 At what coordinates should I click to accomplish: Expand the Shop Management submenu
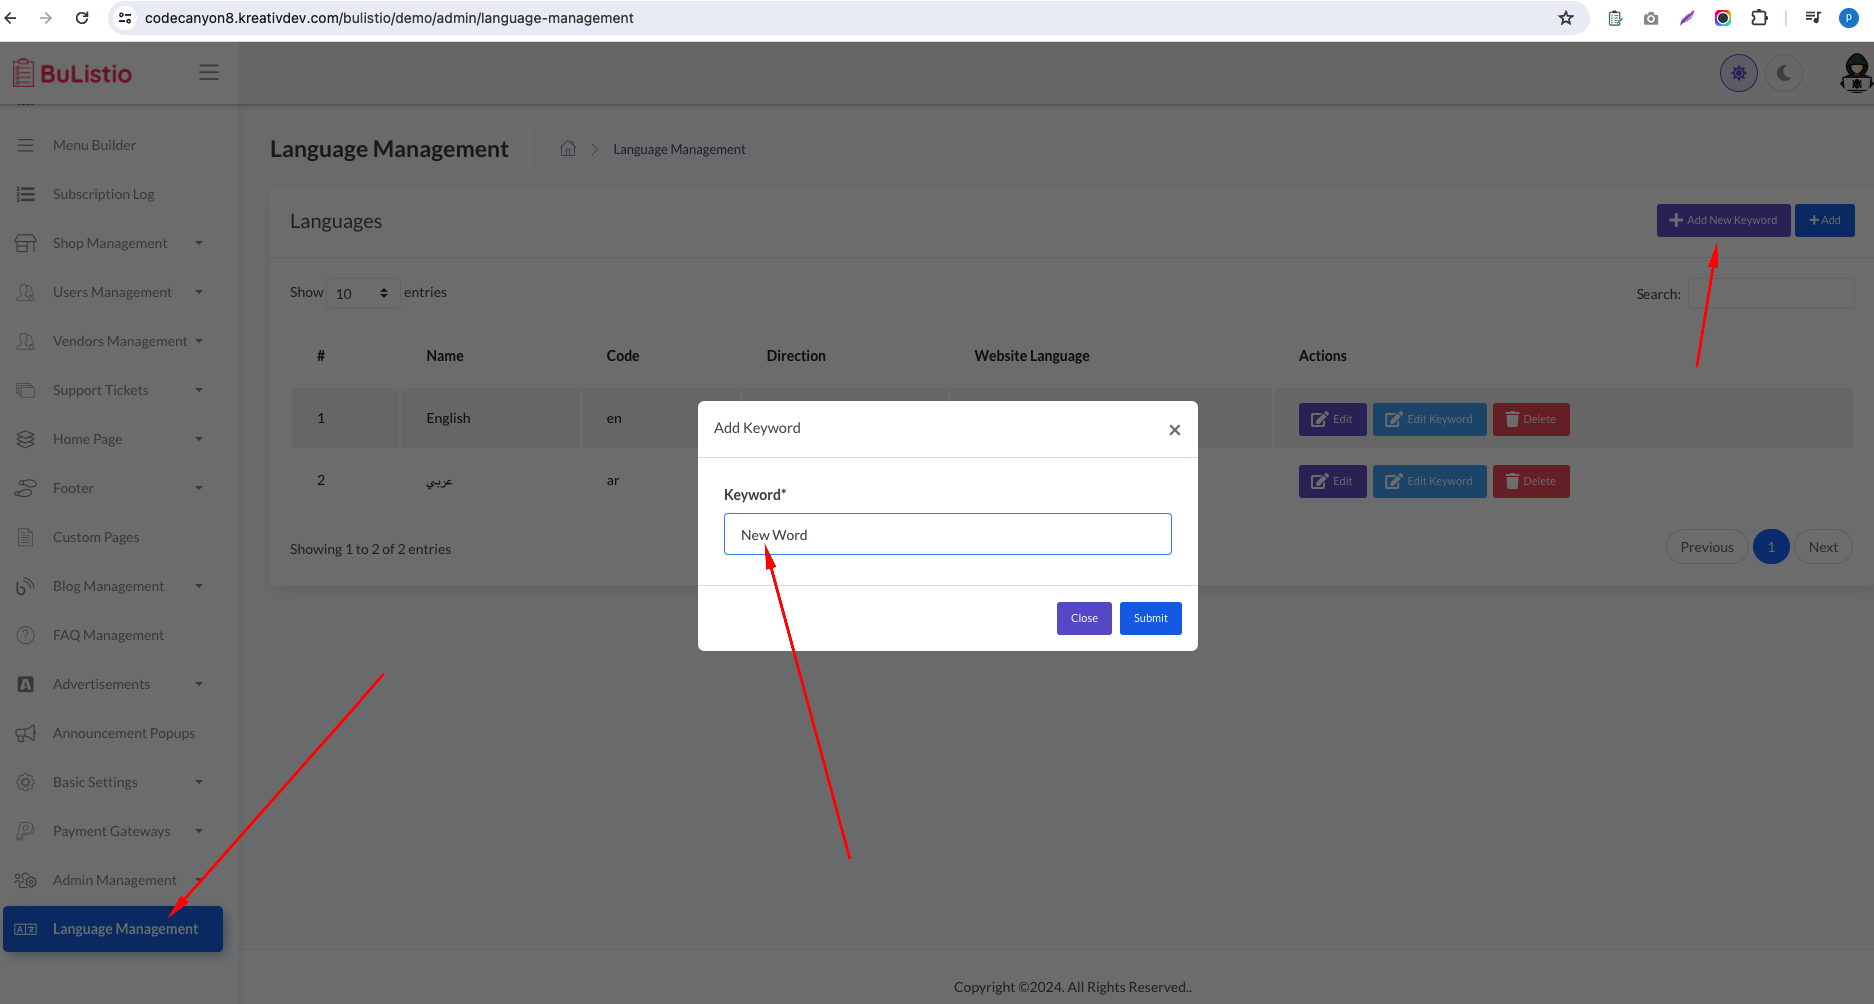[x=110, y=243]
